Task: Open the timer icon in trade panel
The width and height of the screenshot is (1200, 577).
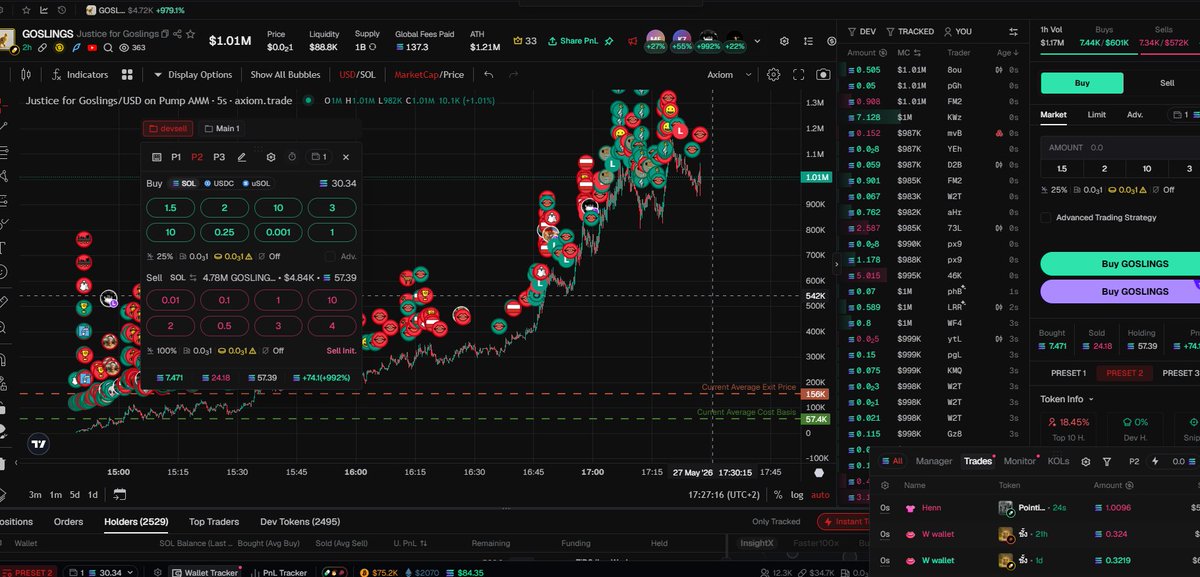Action: click(292, 157)
